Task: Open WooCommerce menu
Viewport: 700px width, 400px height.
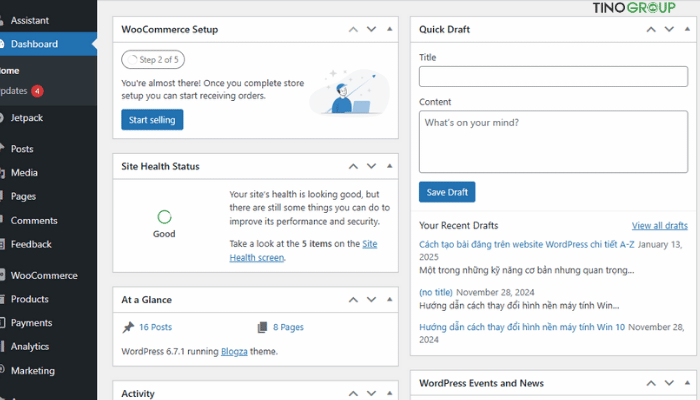Action: click(x=44, y=275)
